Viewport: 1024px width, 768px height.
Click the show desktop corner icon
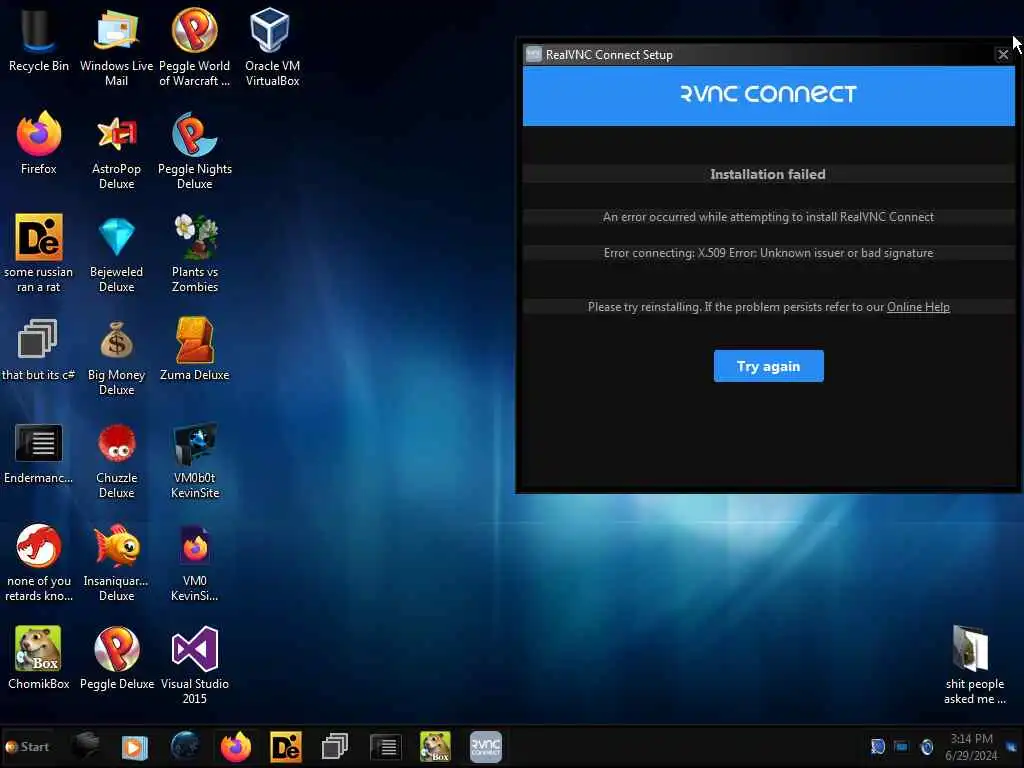(1012, 746)
